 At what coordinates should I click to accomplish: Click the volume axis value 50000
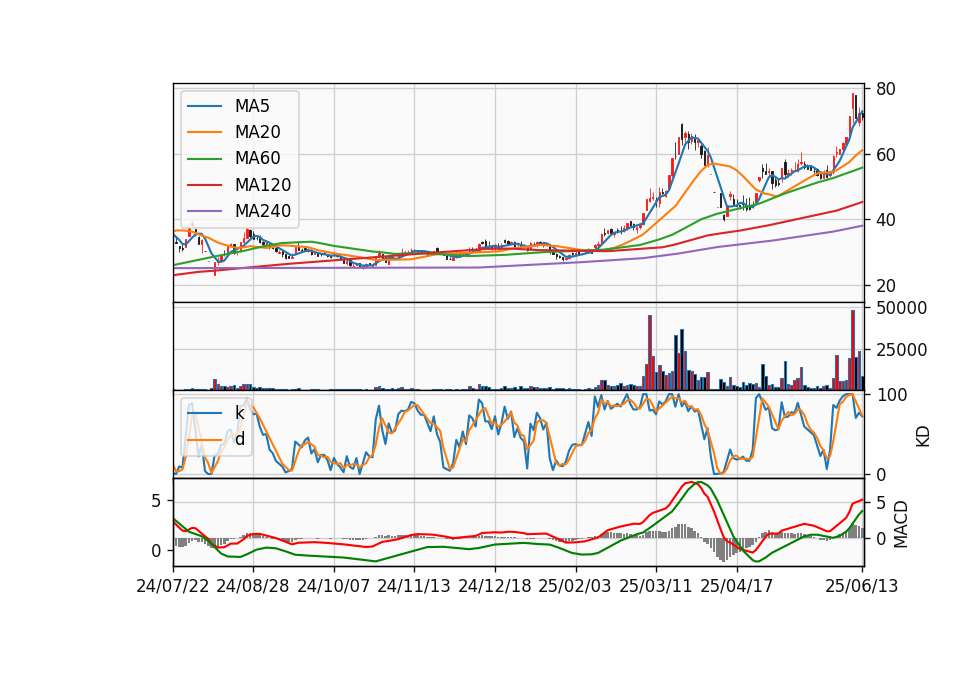[x=901, y=308]
